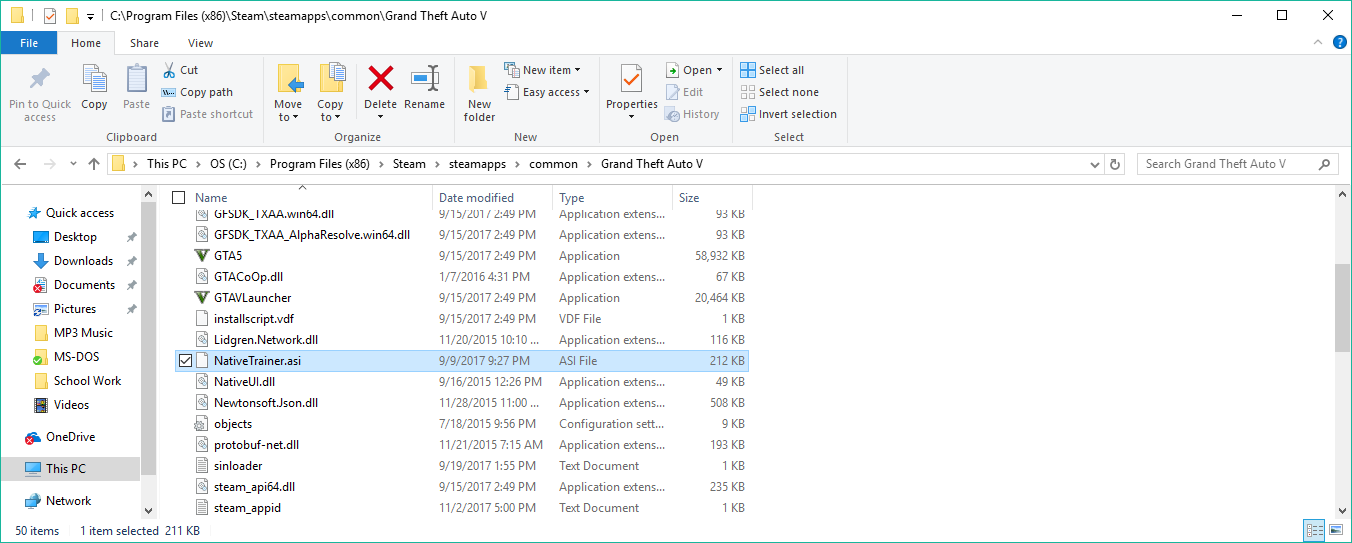The width and height of the screenshot is (1352, 543).
Task: Open Properties via the checkmark icon
Action: pyautogui.click(x=631, y=79)
